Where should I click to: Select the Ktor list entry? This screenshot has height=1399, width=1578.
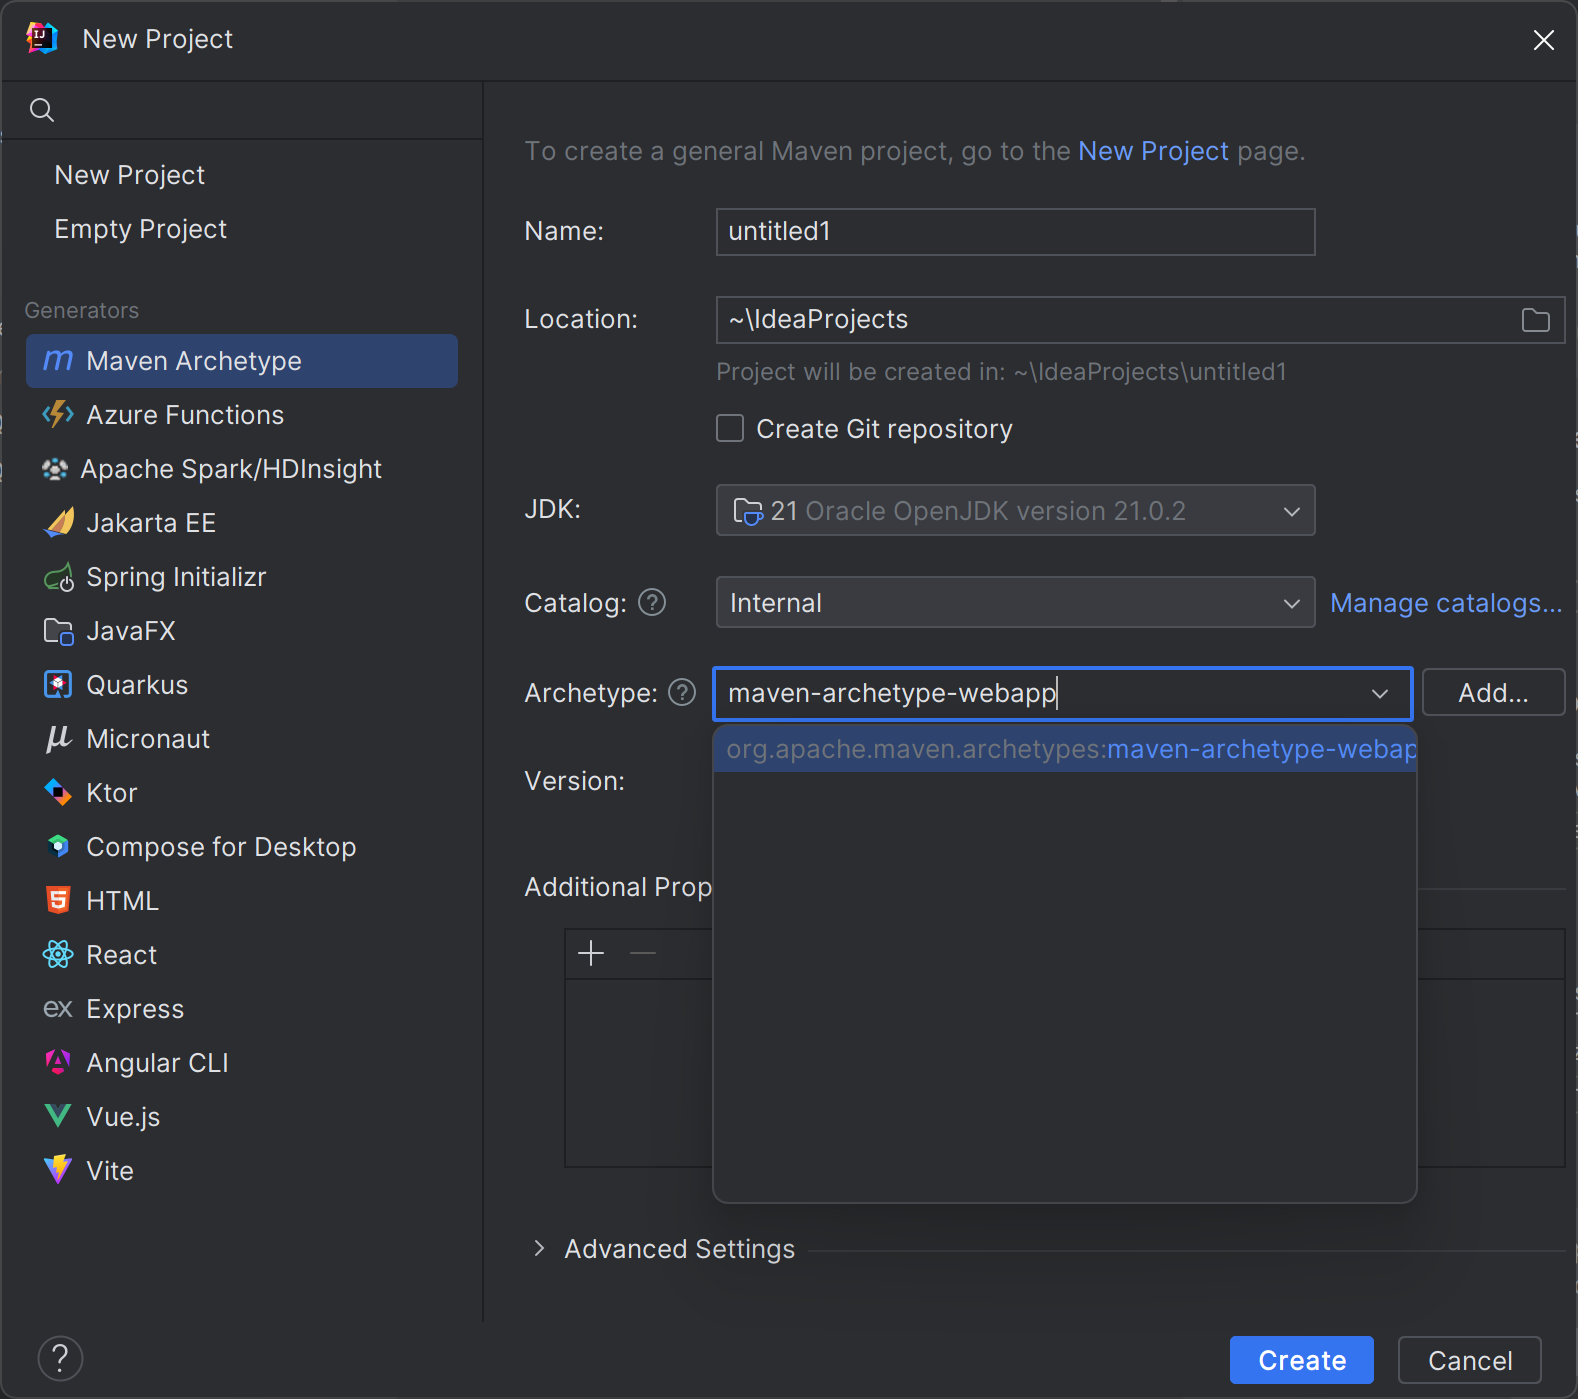tap(242, 793)
